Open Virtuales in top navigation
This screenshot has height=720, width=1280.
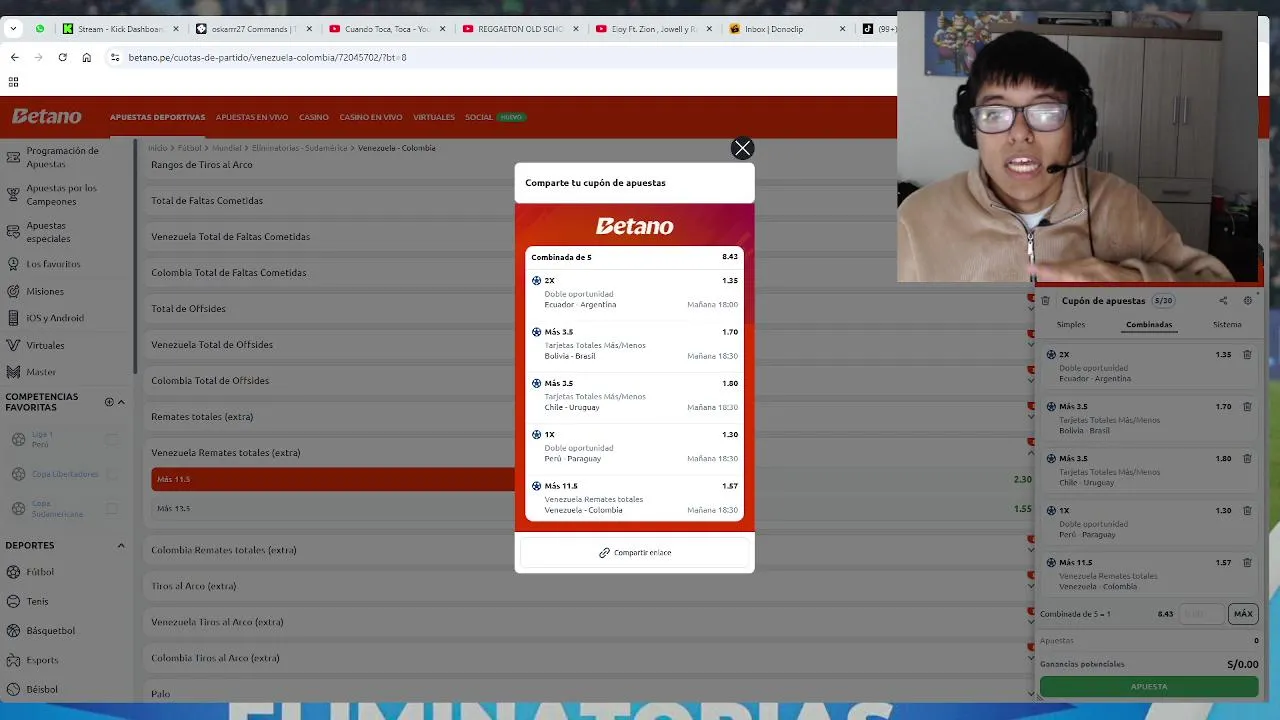pyautogui.click(x=434, y=117)
